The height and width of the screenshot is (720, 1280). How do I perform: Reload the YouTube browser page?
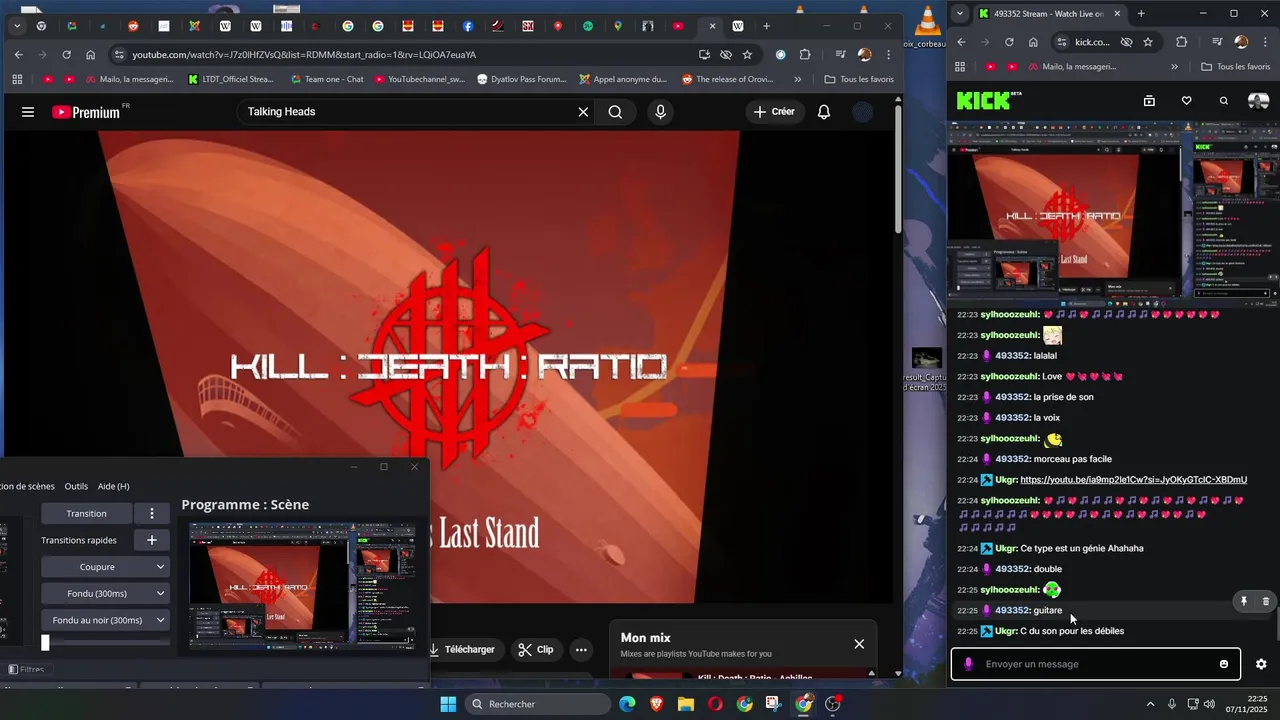pos(67,55)
